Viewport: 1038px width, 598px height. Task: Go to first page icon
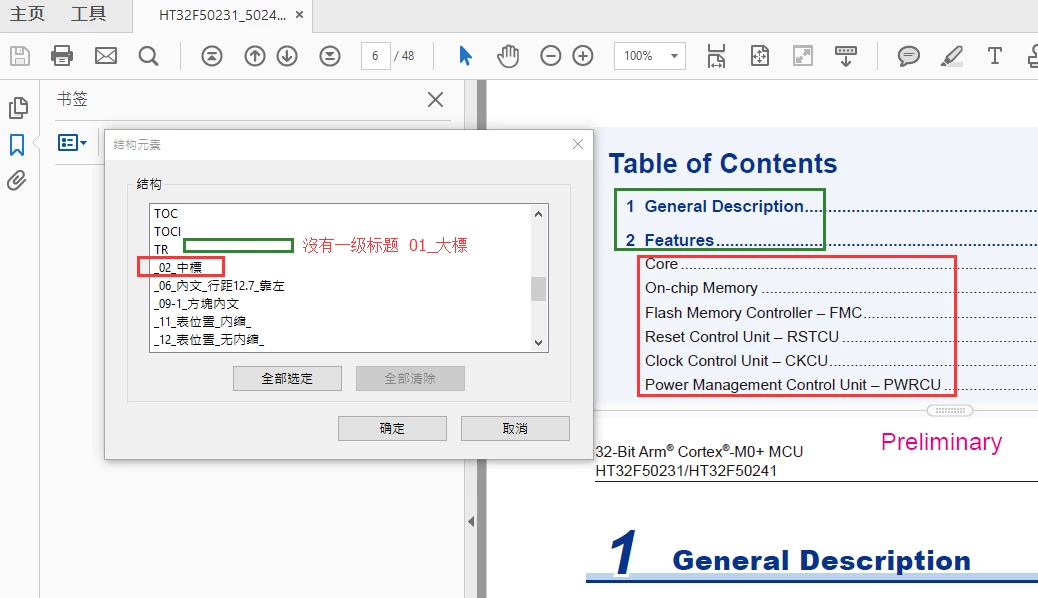tap(212, 56)
